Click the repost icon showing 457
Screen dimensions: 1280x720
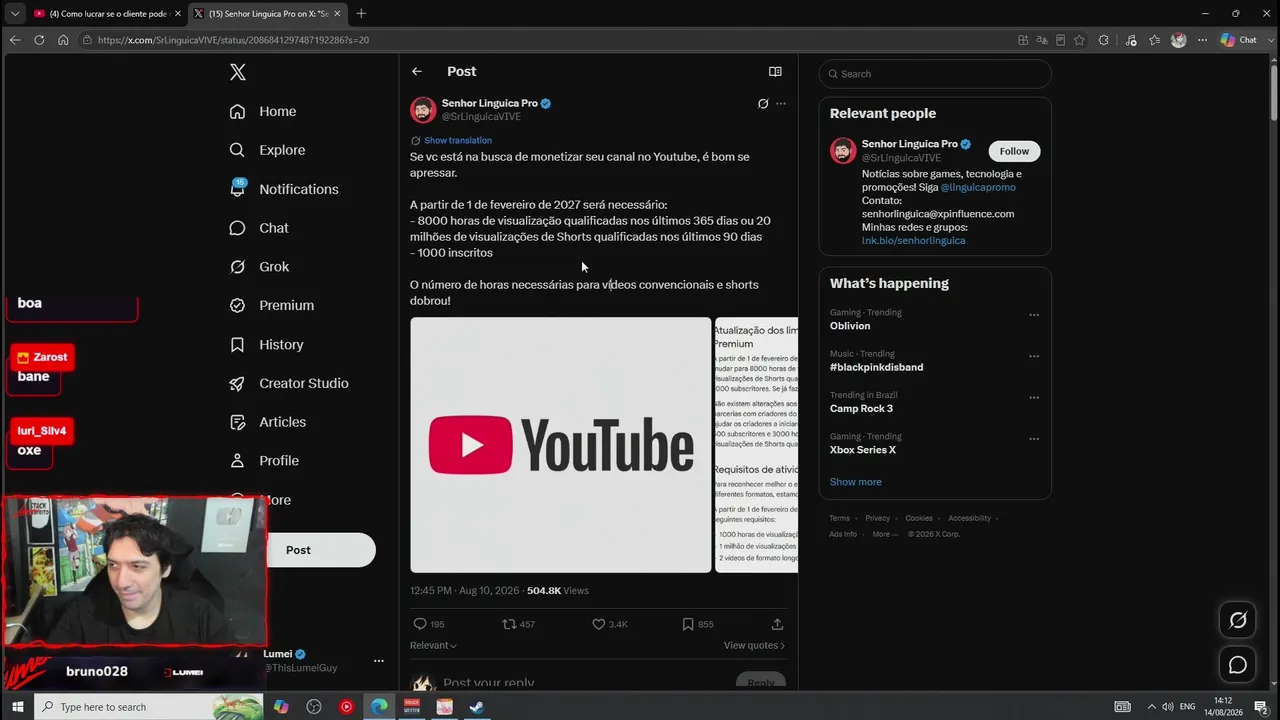click(509, 624)
